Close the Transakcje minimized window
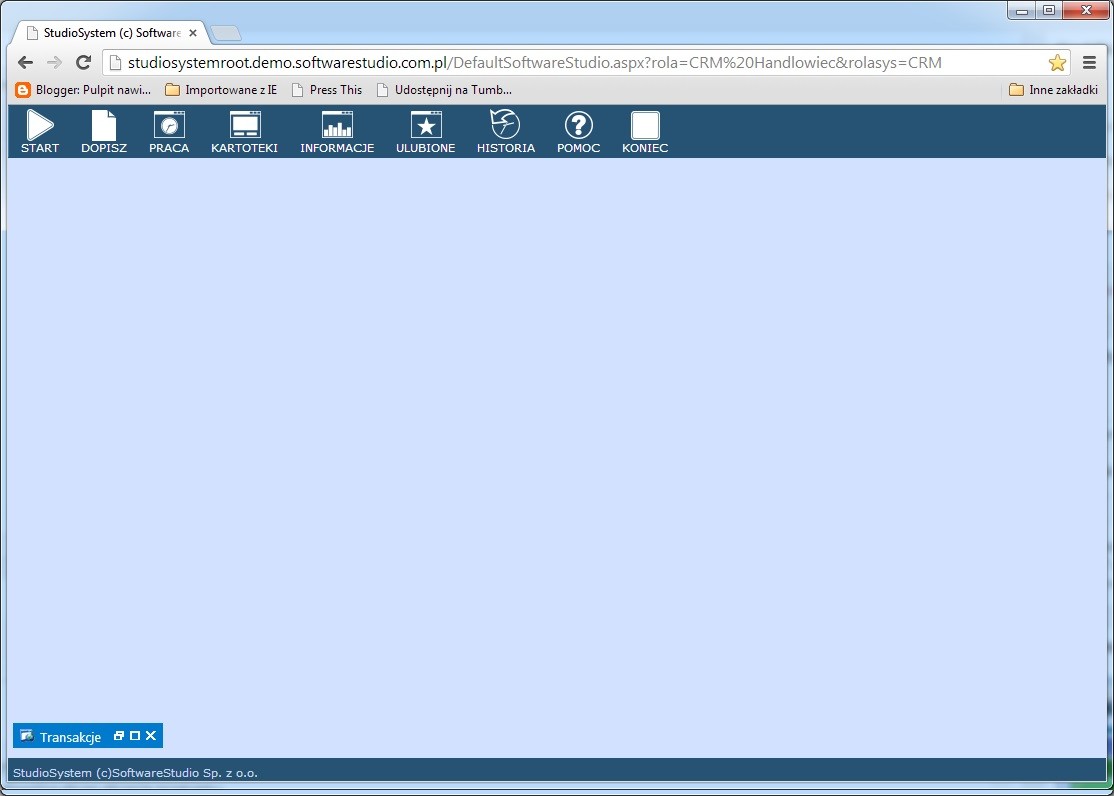1114x796 pixels. click(x=151, y=736)
